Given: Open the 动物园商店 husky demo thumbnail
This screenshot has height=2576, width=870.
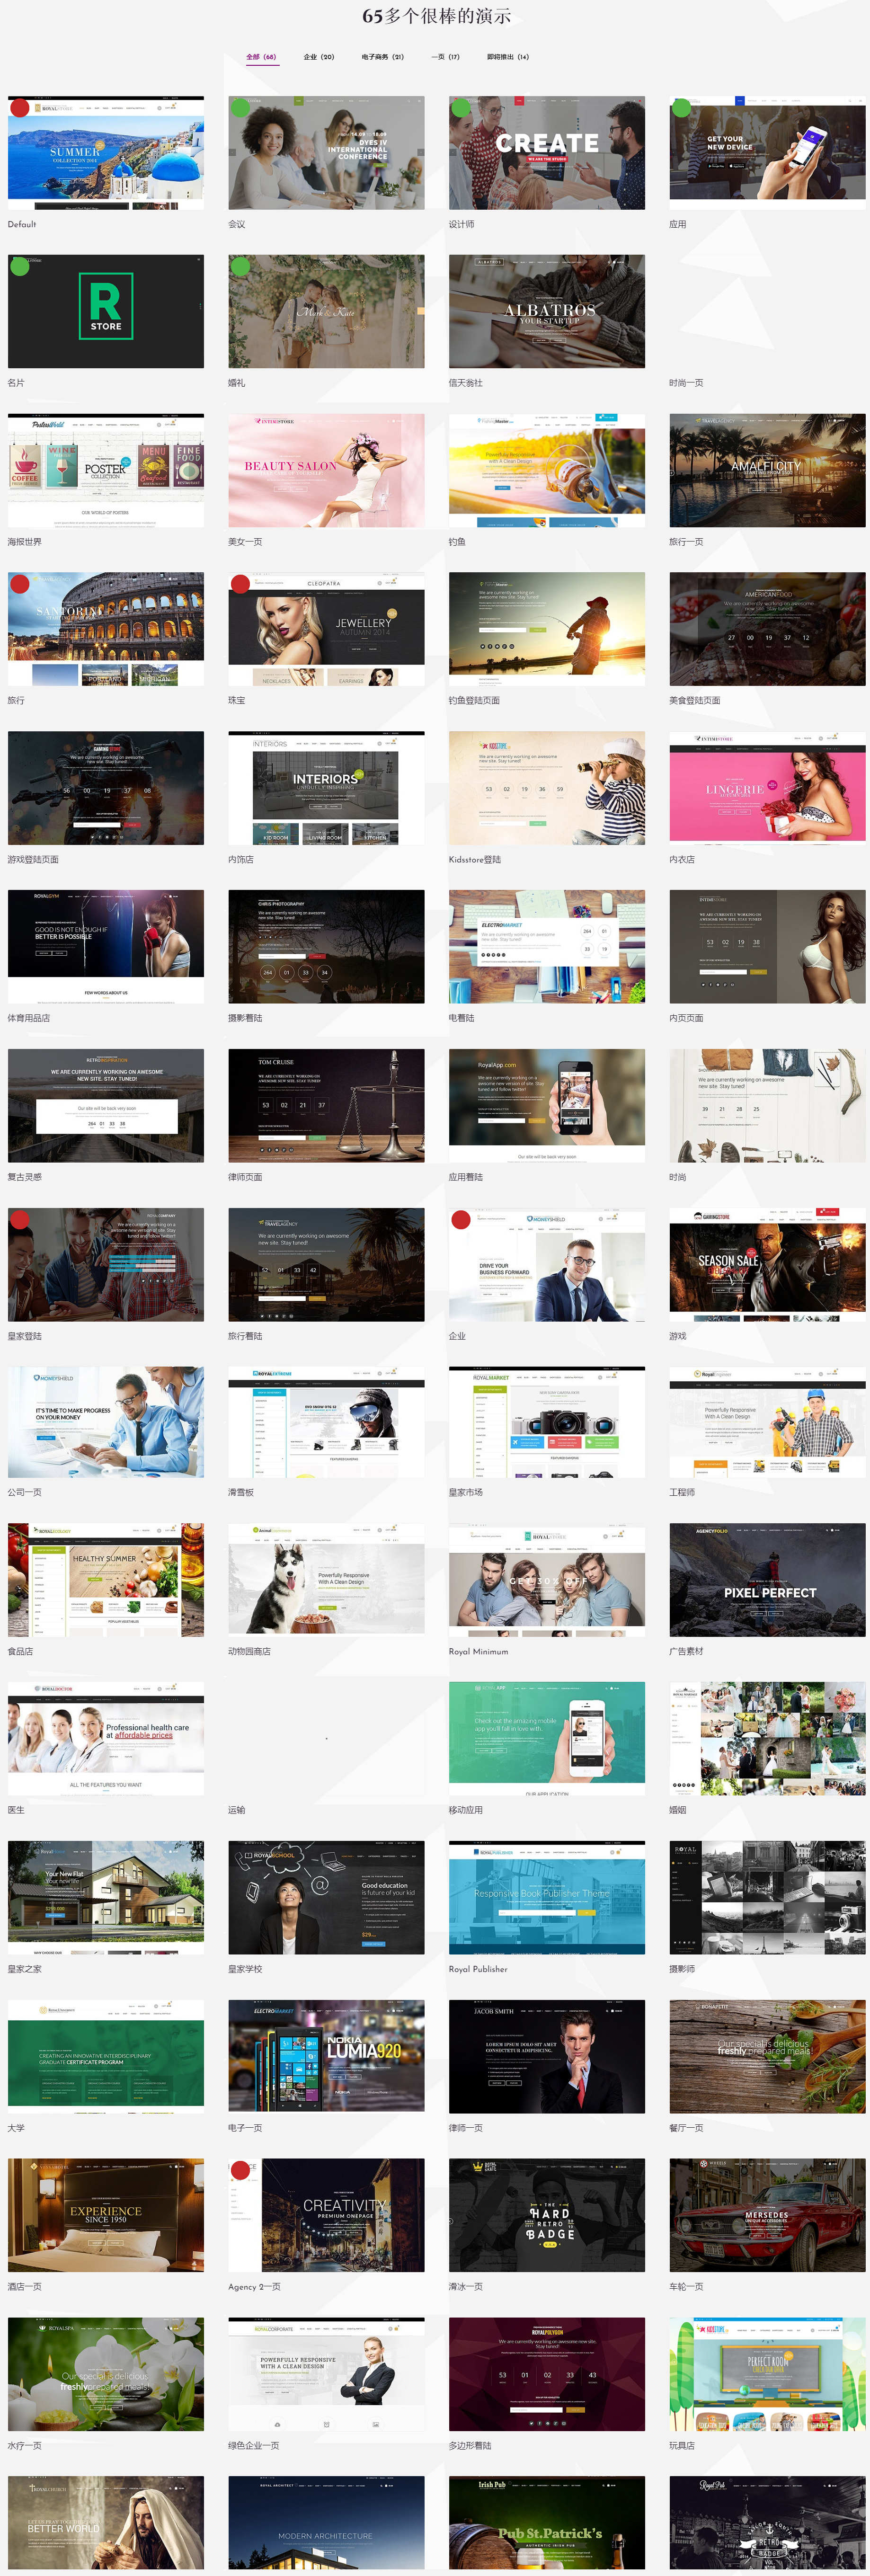Looking at the screenshot, I should click(x=326, y=1580).
